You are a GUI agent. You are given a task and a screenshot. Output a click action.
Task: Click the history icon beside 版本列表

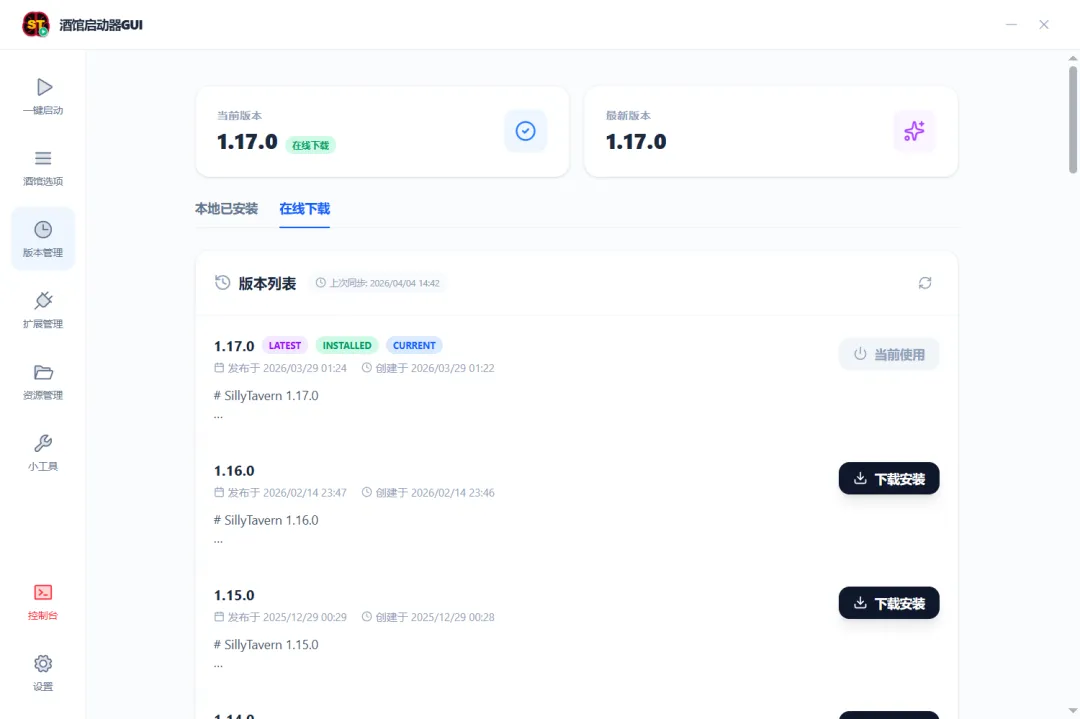pyautogui.click(x=222, y=283)
